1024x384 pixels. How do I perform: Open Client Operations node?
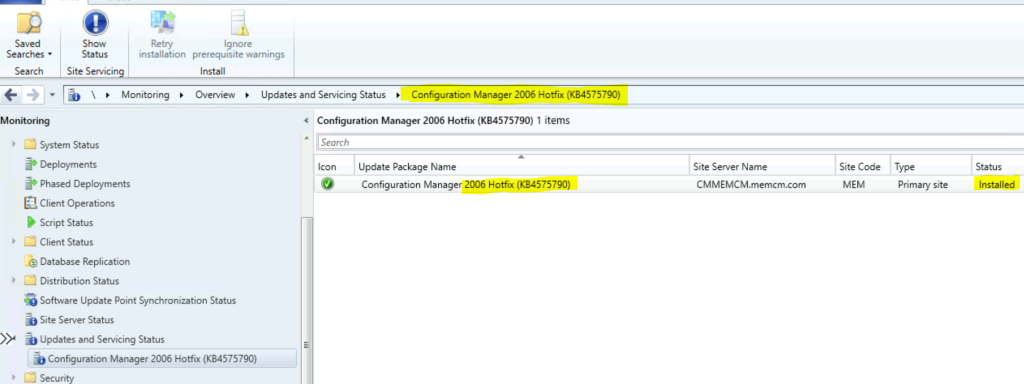[77, 203]
